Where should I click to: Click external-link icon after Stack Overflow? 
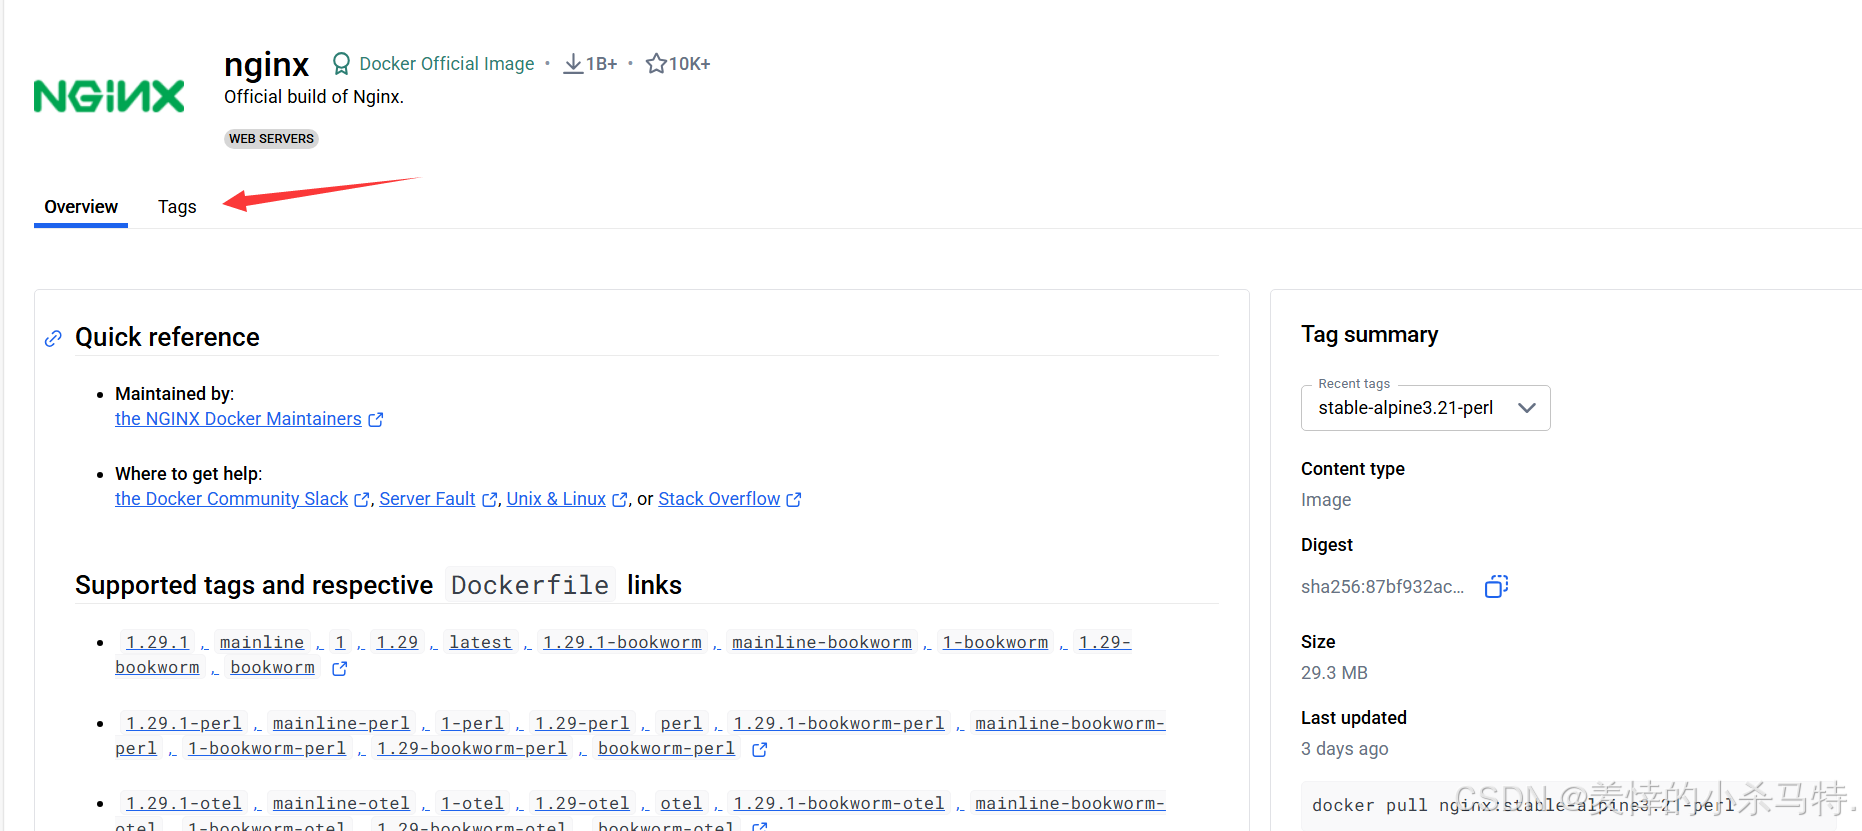tap(794, 500)
